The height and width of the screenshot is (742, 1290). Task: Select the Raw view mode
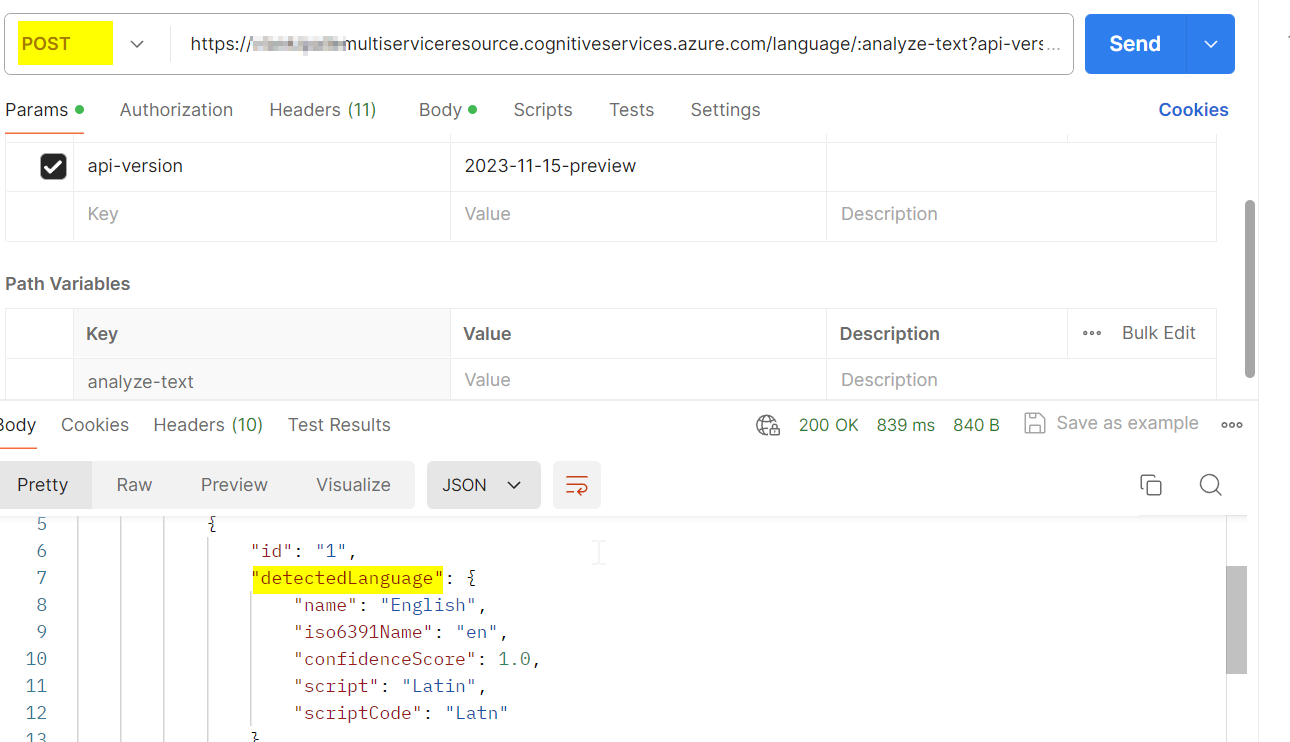(x=134, y=485)
